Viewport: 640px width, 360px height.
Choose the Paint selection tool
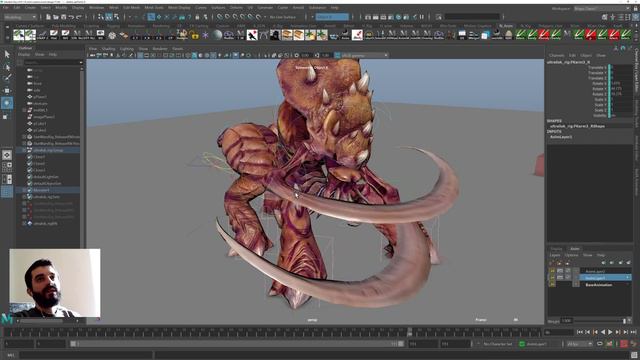7,78
